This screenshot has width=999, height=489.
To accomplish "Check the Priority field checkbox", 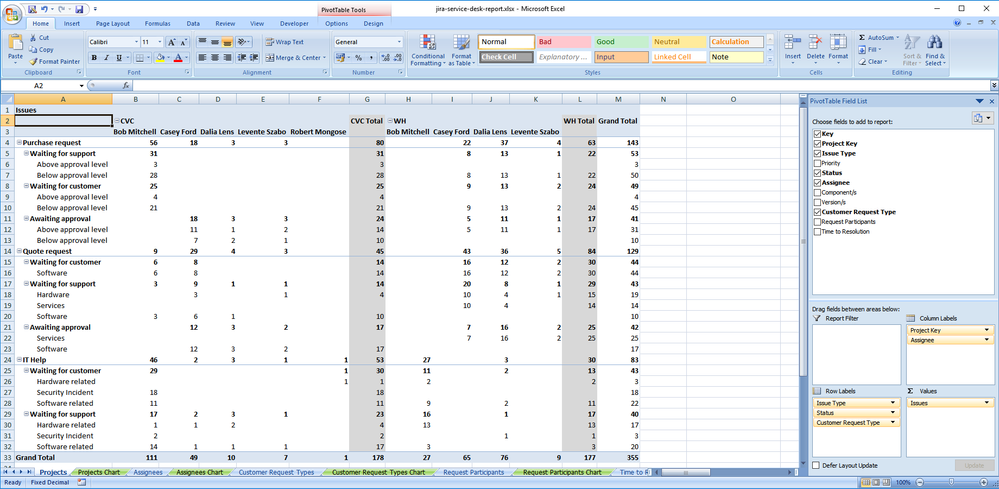I will coord(817,164).
